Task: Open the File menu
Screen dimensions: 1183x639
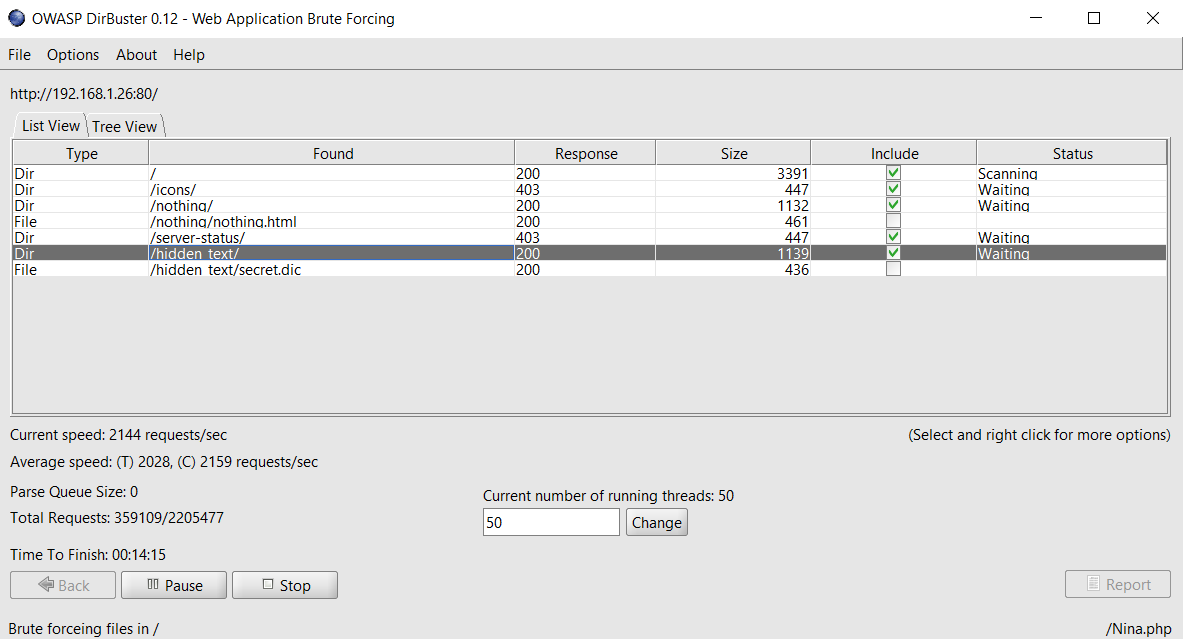Action: click(x=19, y=55)
